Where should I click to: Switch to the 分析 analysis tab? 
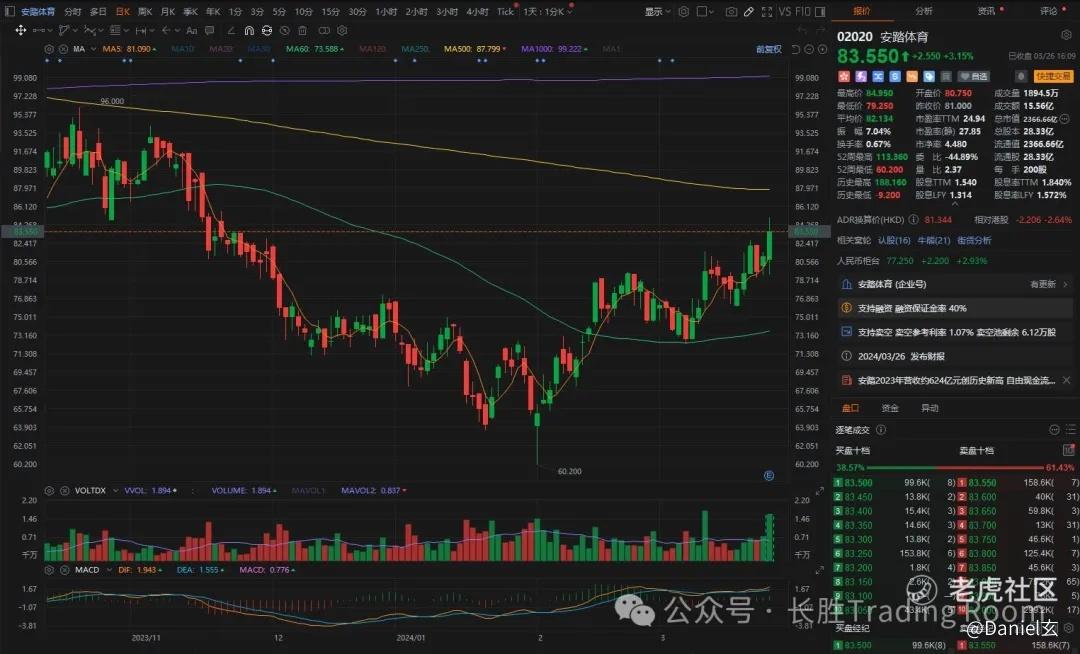tap(924, 11)
